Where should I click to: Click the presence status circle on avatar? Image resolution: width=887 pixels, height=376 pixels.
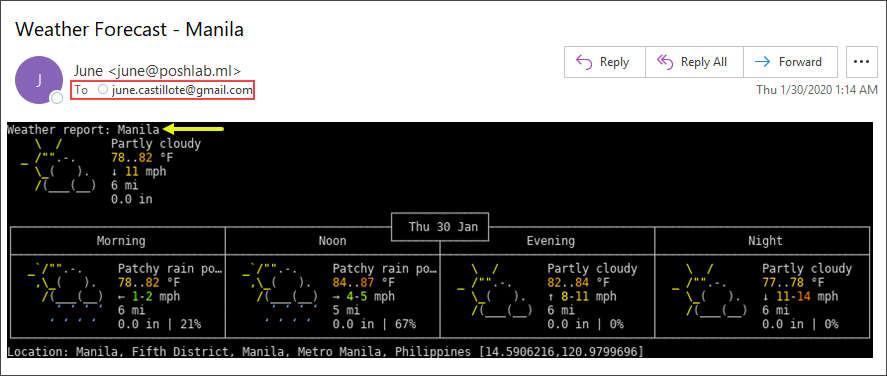[x=57, y=98]
